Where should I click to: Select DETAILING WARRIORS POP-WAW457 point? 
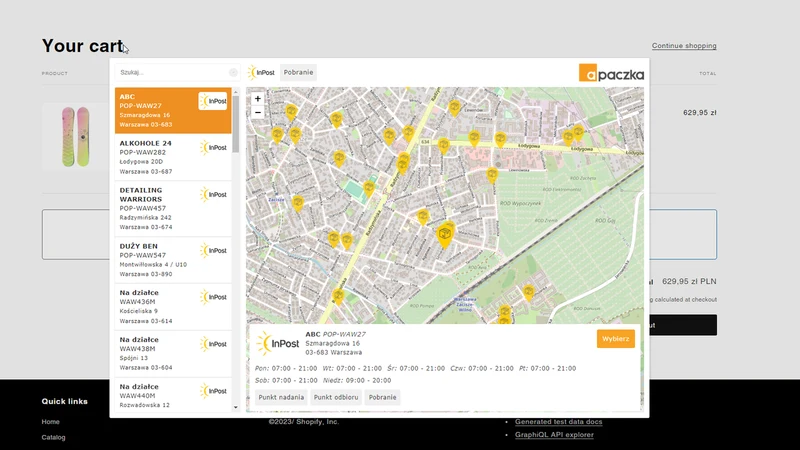coord(173,209)
